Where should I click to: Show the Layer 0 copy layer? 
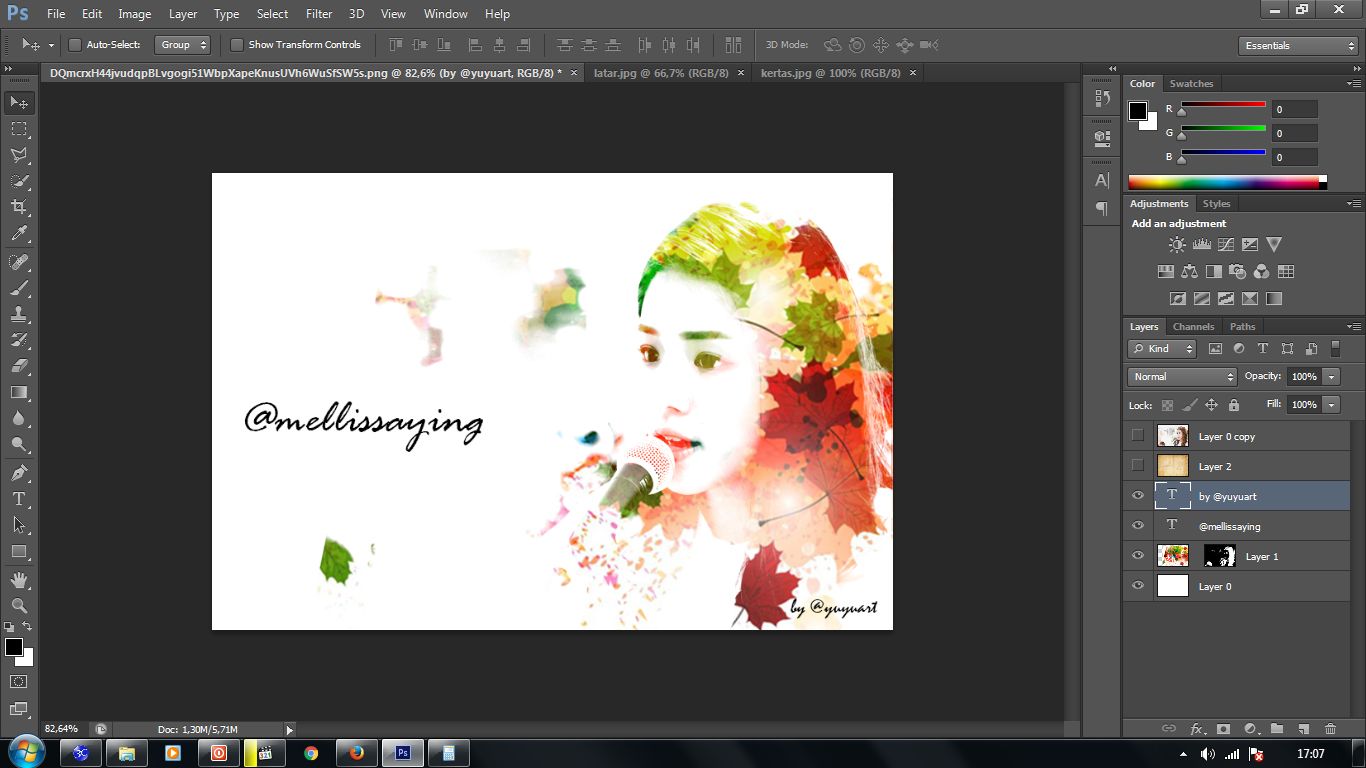[1137, 436]
